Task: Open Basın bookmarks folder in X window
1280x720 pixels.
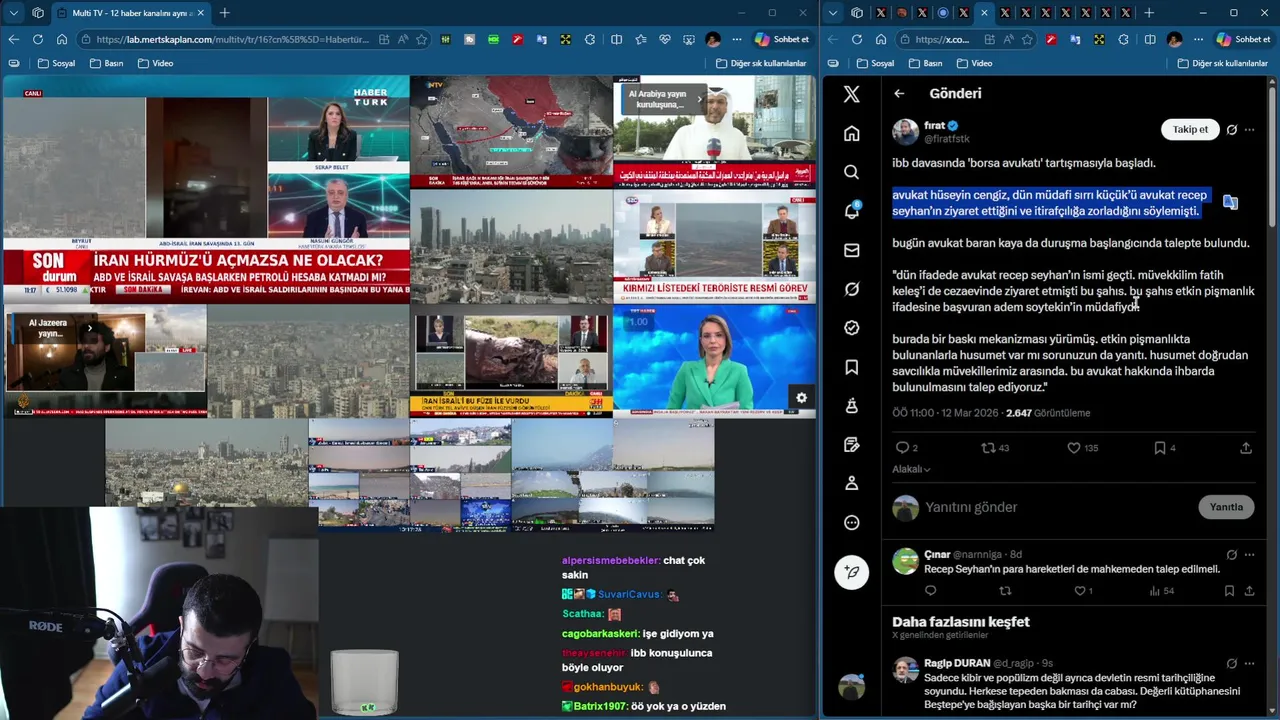Action: click(x=926, y=63)
